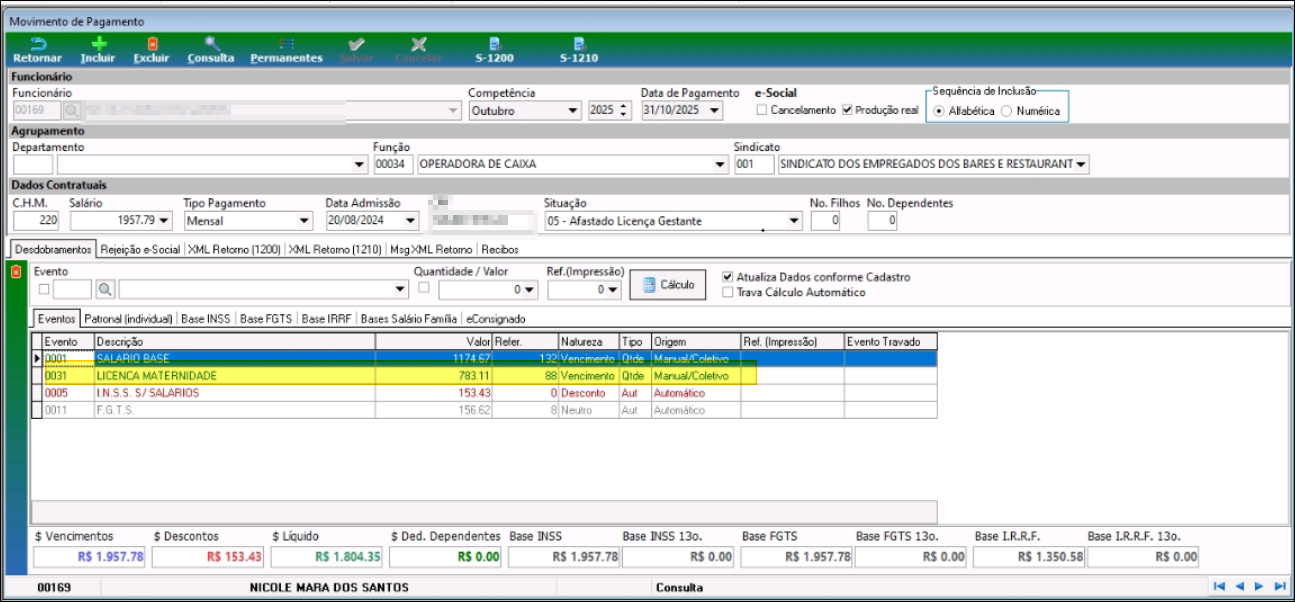Image resolution: width=1295 pixels, height=602 pixels.
Task: Switch to the Rejeição e-Social tab
Action: pyautogui.click(x=141, y=250)
